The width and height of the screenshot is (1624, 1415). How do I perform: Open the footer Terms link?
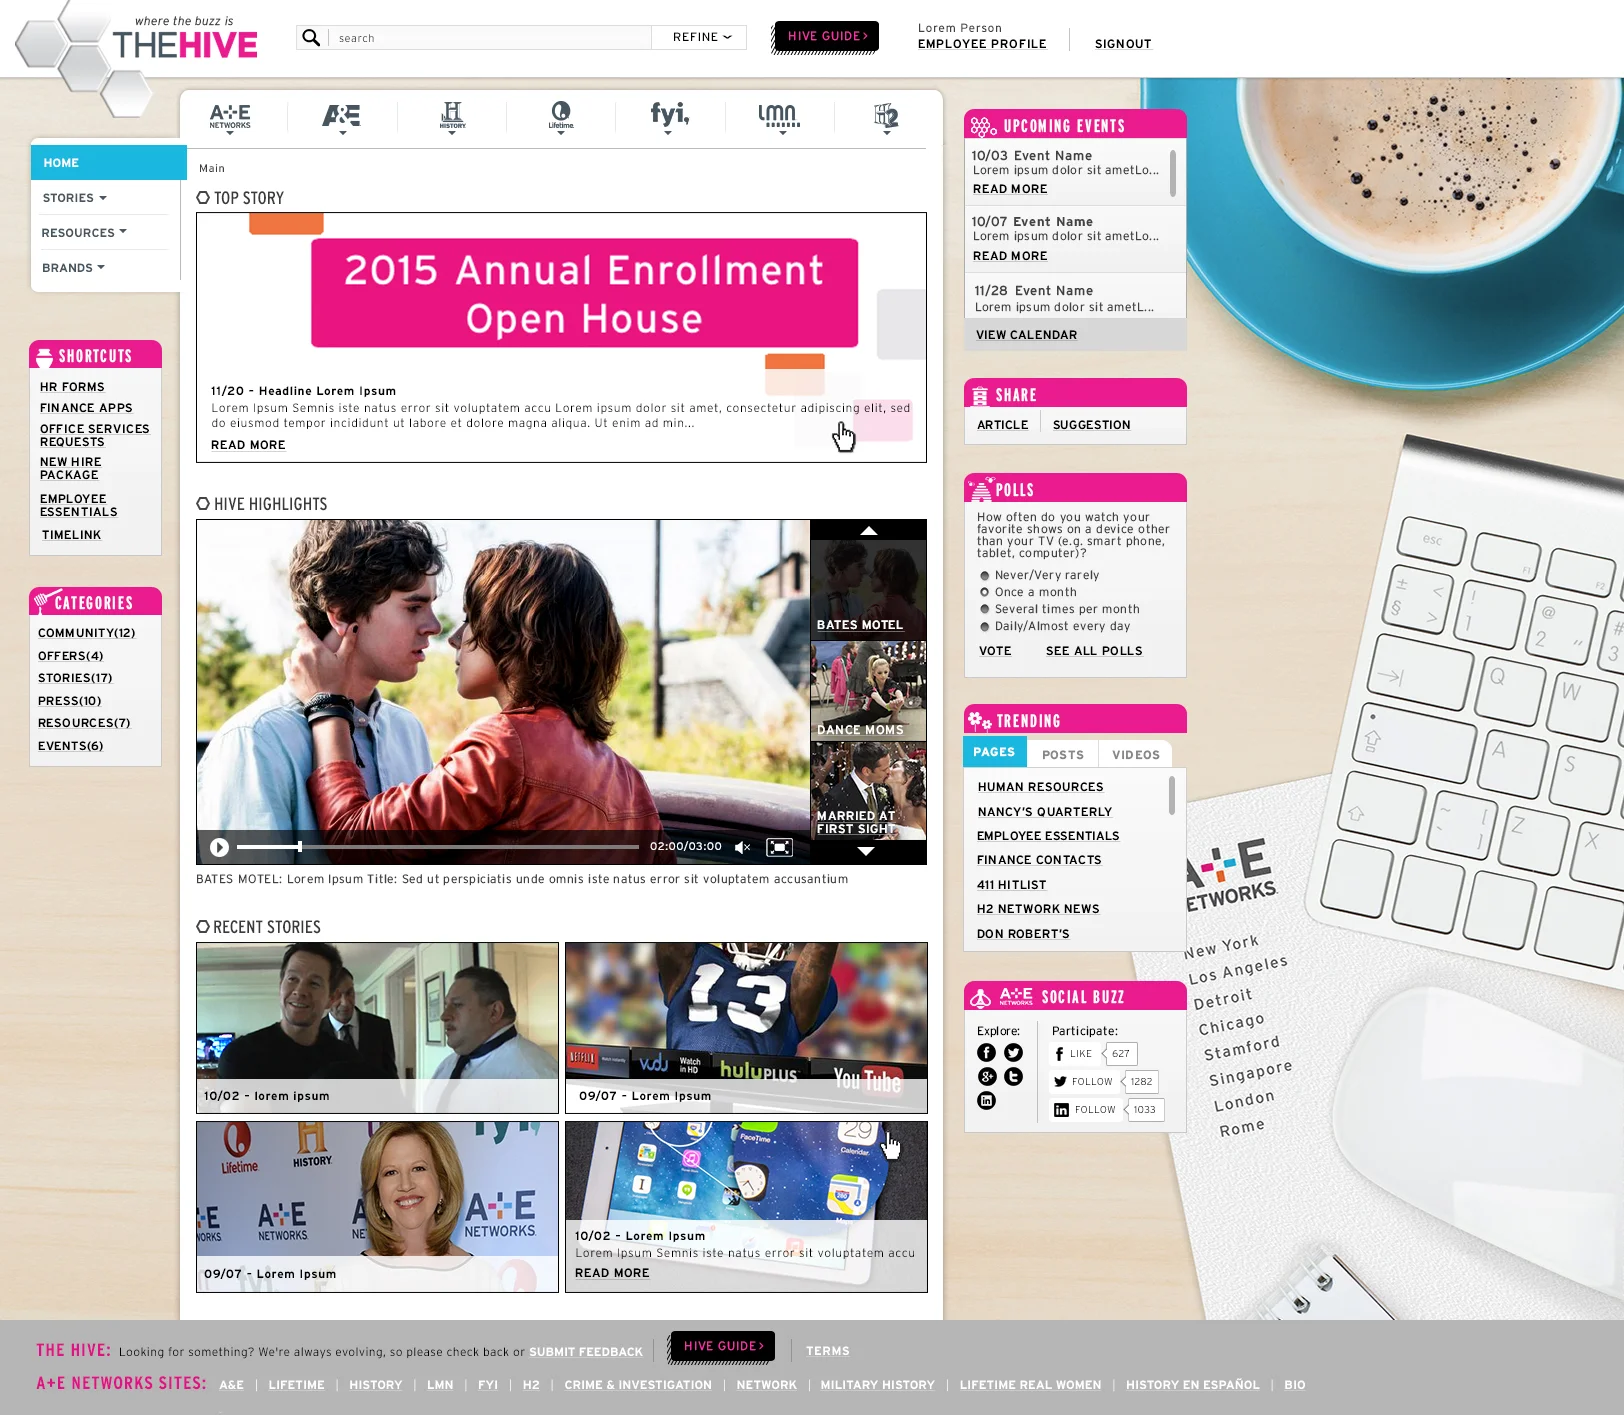point(828,1351)
